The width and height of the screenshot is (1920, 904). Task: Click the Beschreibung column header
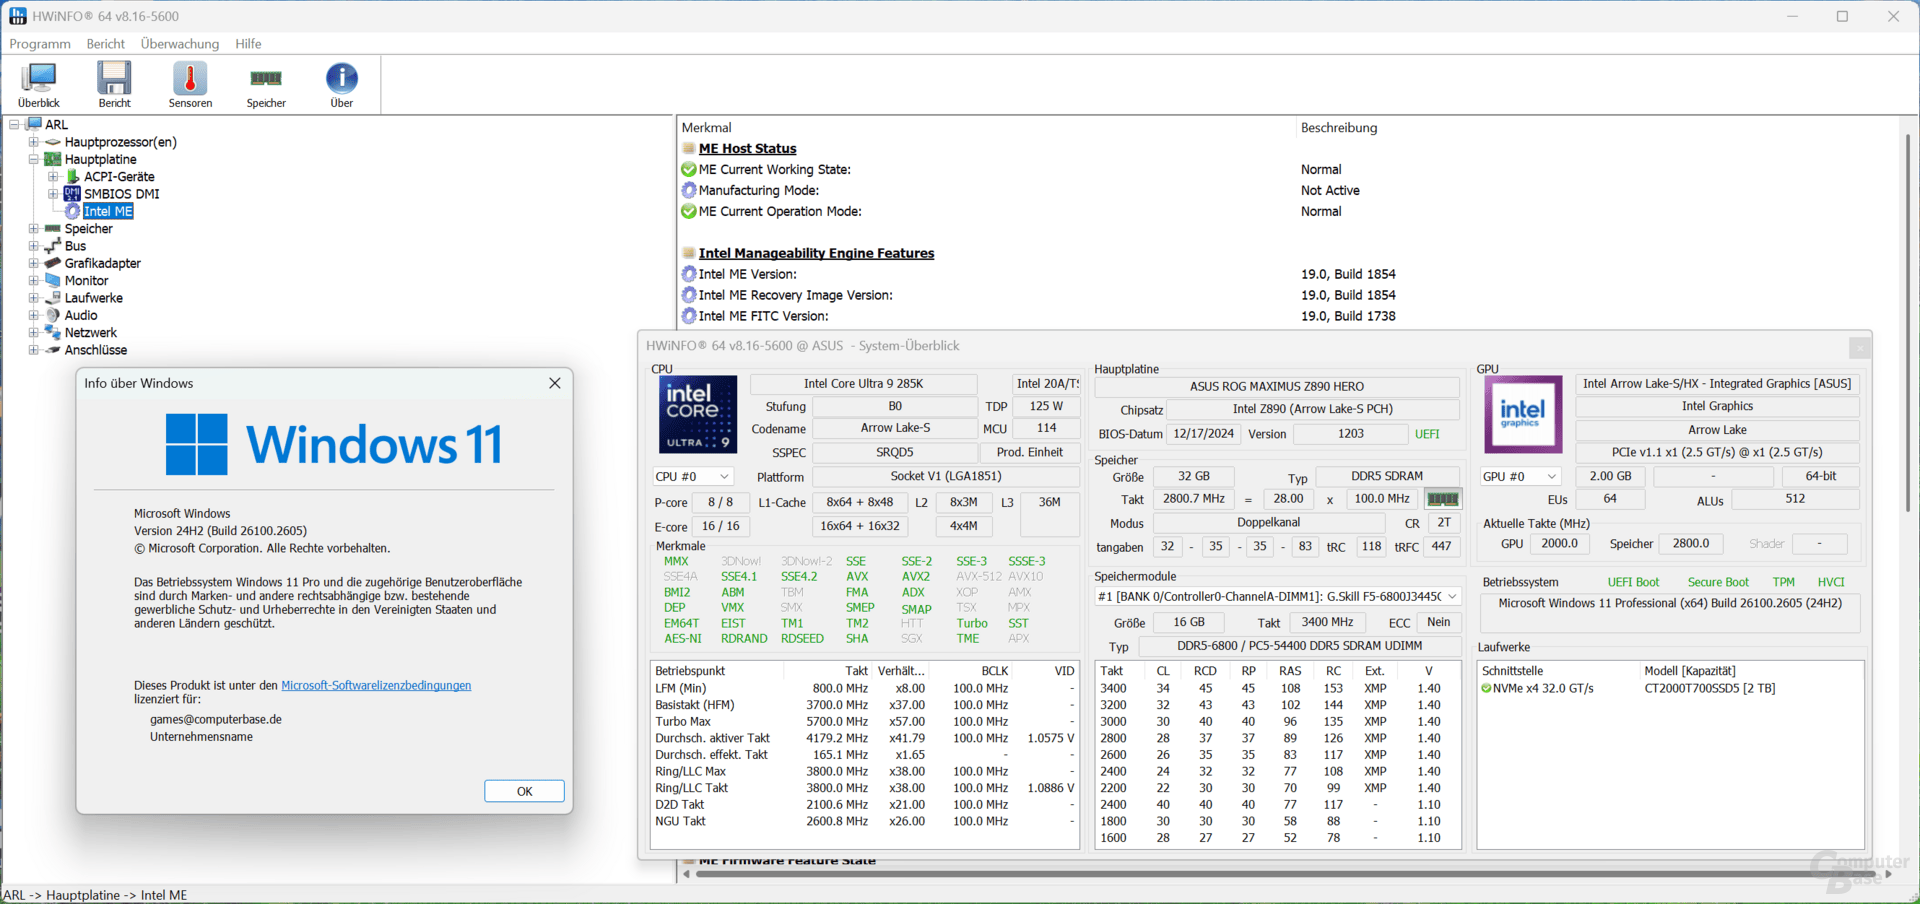coord(1339,128)
